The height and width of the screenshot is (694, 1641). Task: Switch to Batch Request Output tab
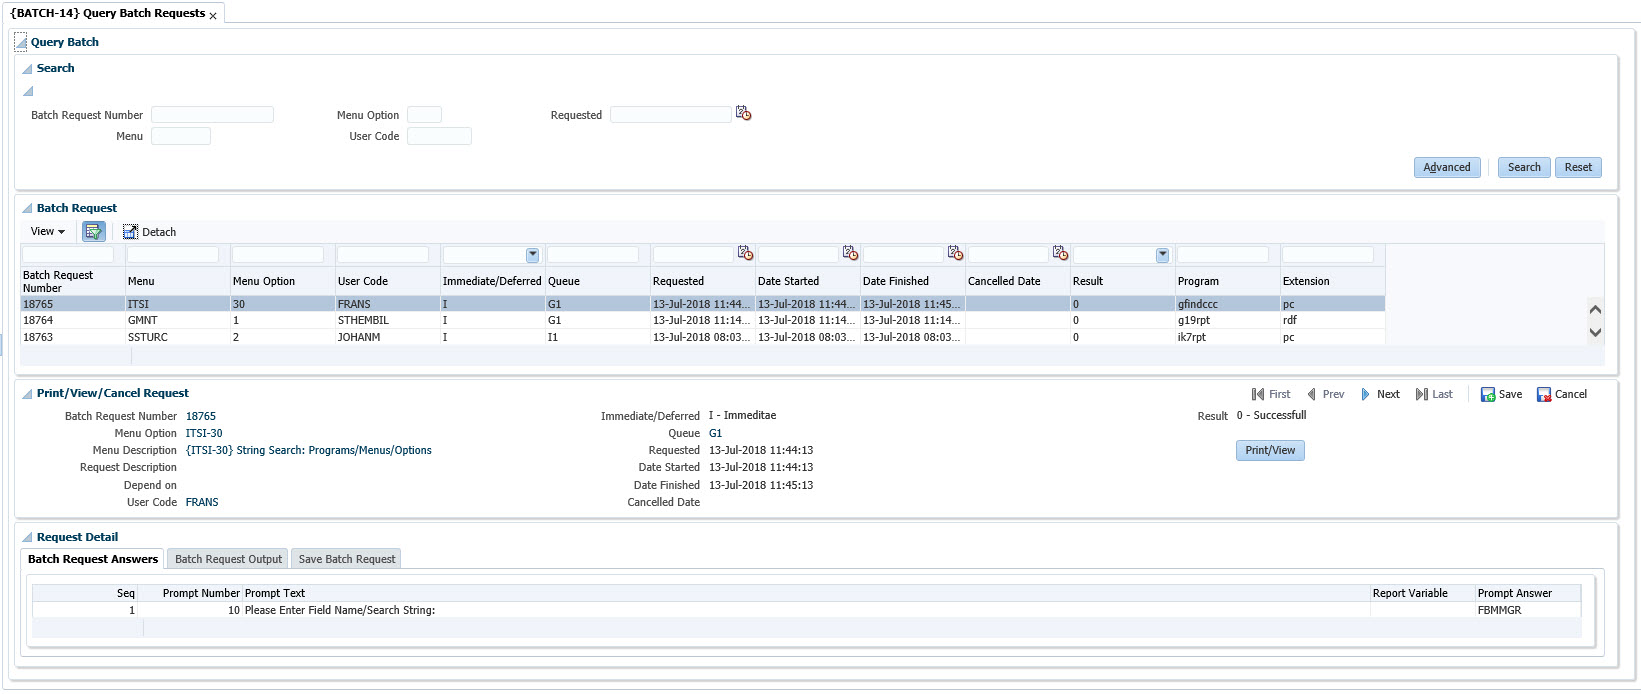click(228, 559)
